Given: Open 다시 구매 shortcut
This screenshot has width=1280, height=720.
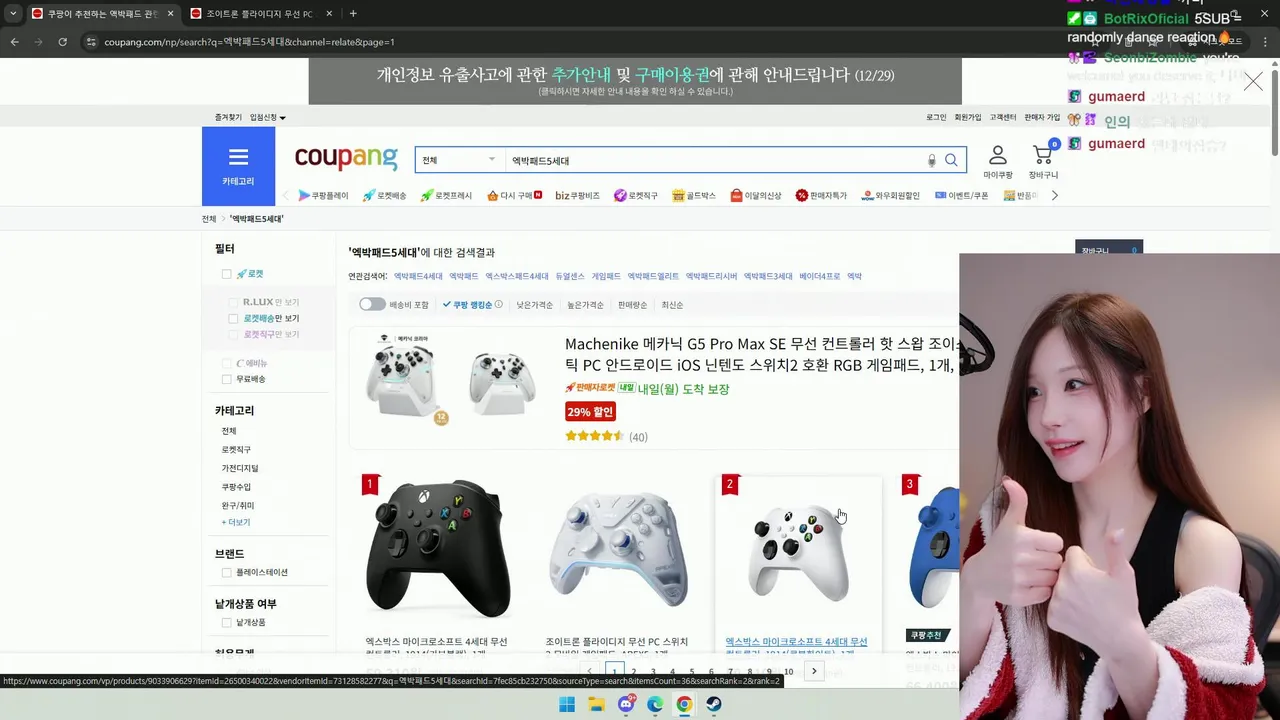Looking at the screenshot, I should point(514,196).
